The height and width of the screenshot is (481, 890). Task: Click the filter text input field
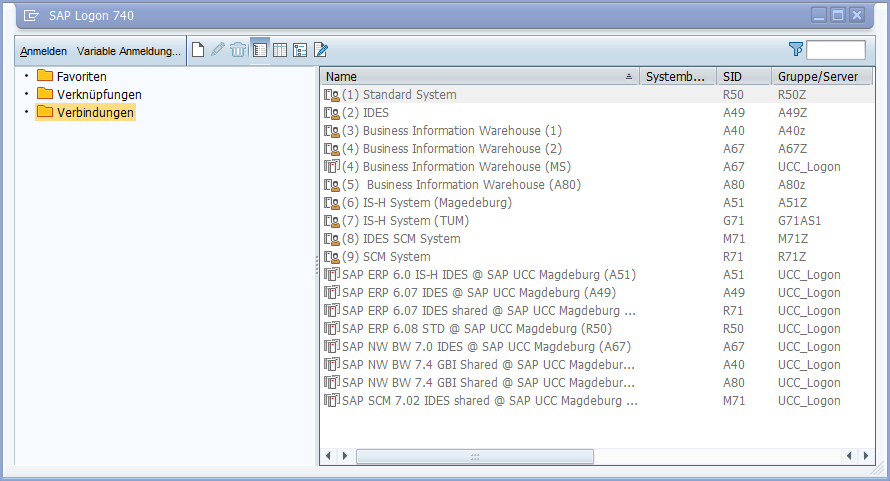tap(836, 50)
